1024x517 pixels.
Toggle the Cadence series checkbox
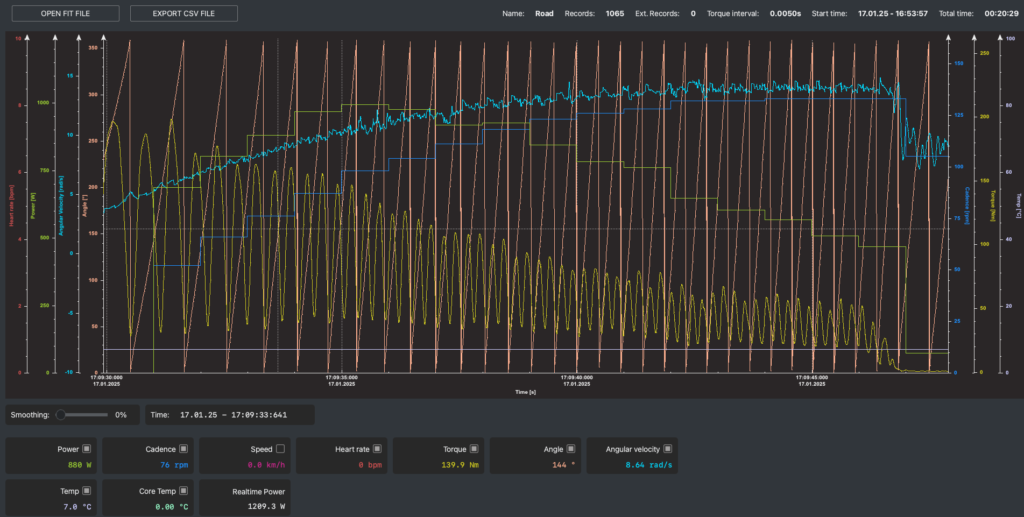pos(183,449)
